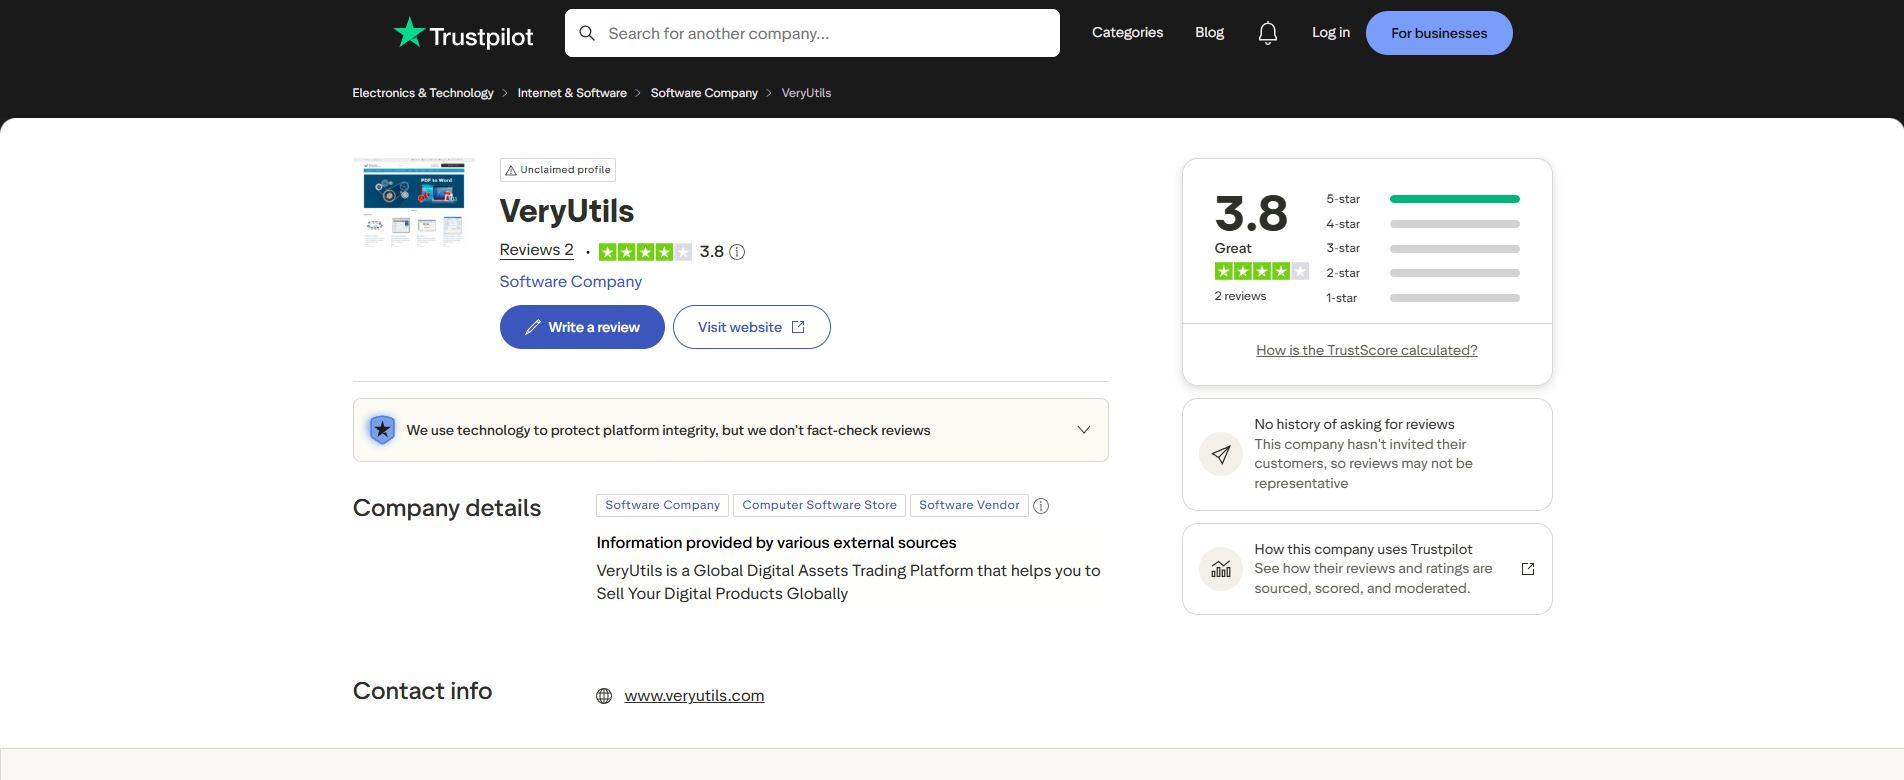The image size is (1904, 780).
Task: Click the '2 reviews' text
Action: coord(1240,296)
